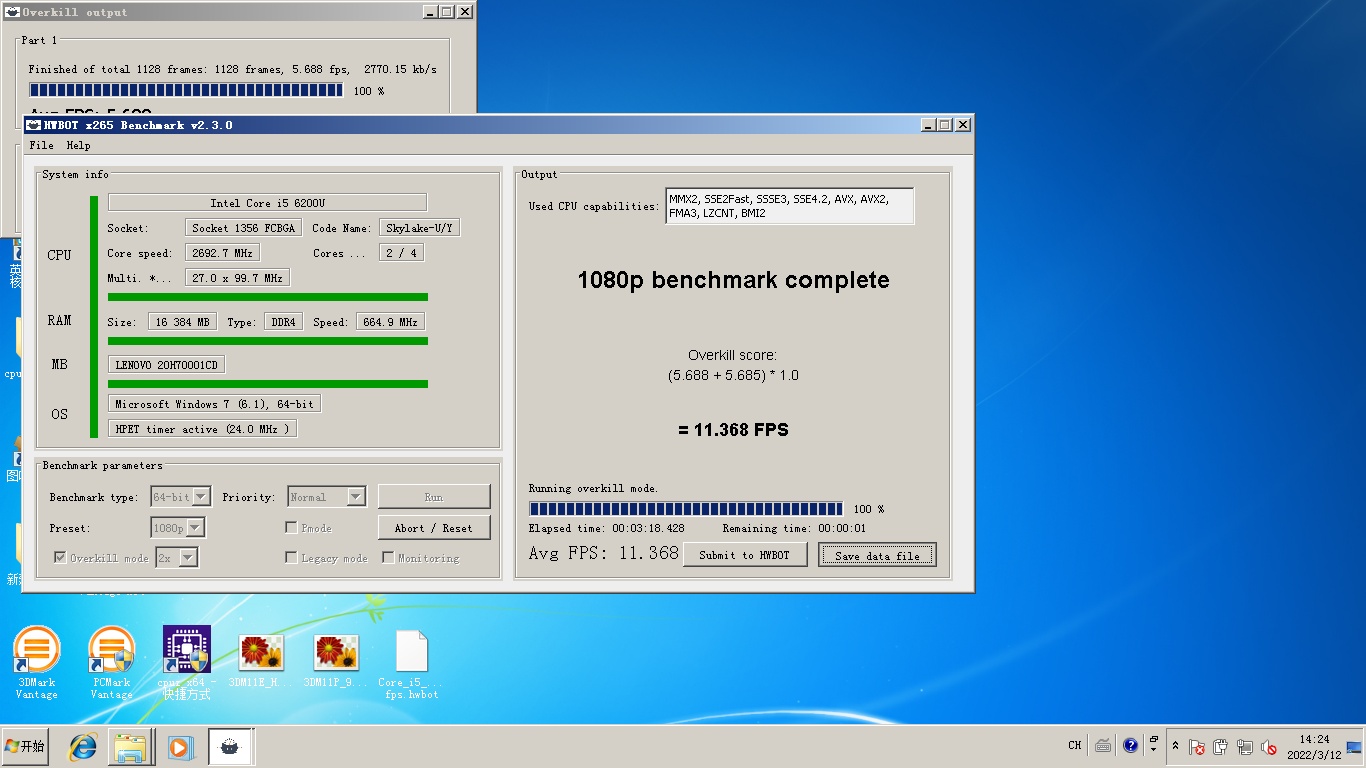Open the Preset 1080p dropdown
1366x768 pixels.
coord(178,528)
